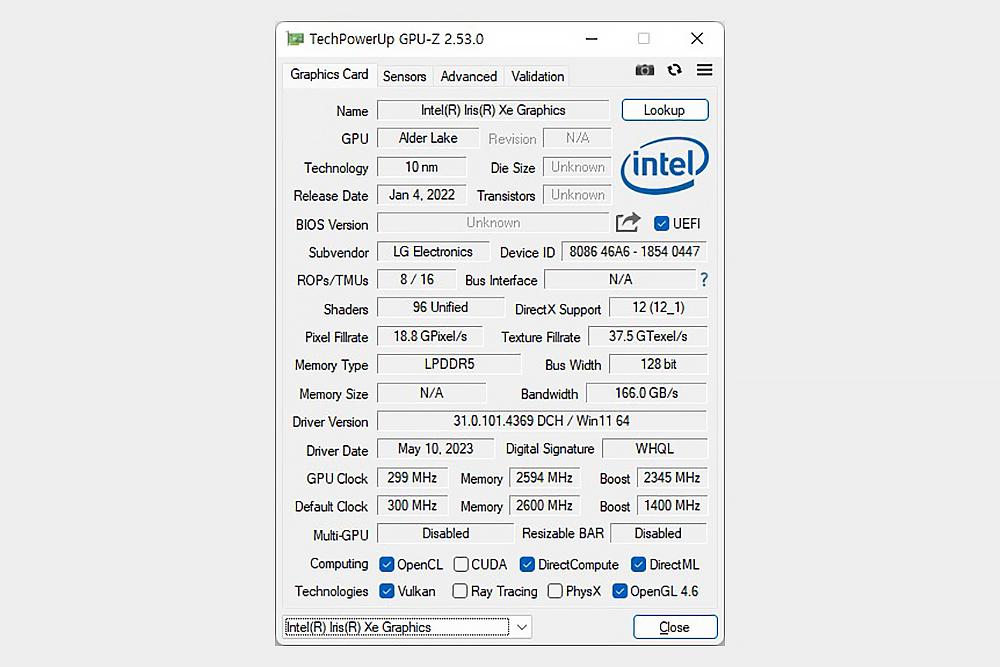Toggle the UEFI checkbox
Image resolution: width=1000 pixels, height=667 pixels.
pos(661,223)
